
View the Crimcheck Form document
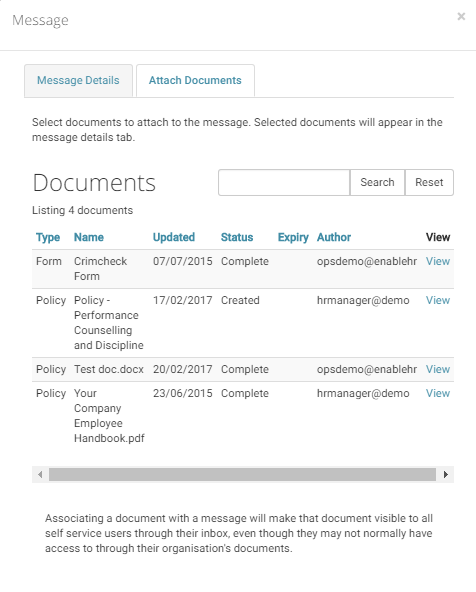[x=437, y=261]
